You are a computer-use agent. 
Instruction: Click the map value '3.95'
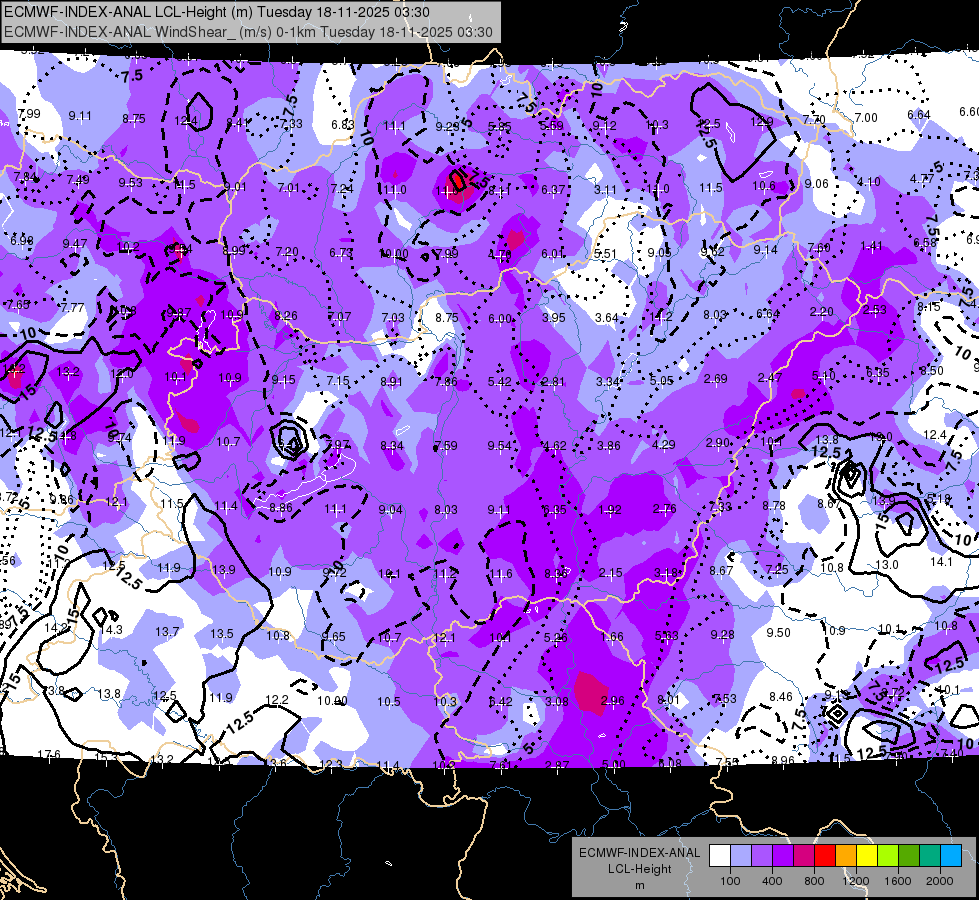pyautogui.click(x=553, y=318)
